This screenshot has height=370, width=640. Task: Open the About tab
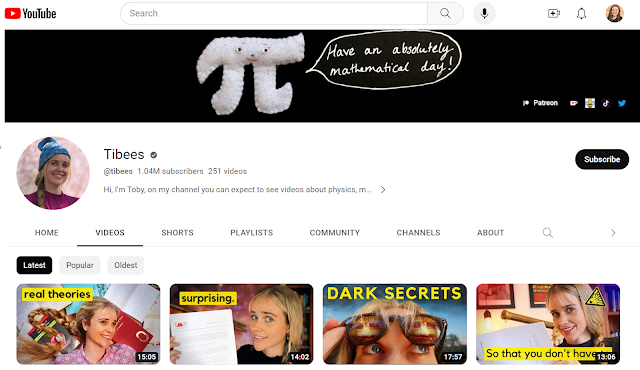point(491,233)
